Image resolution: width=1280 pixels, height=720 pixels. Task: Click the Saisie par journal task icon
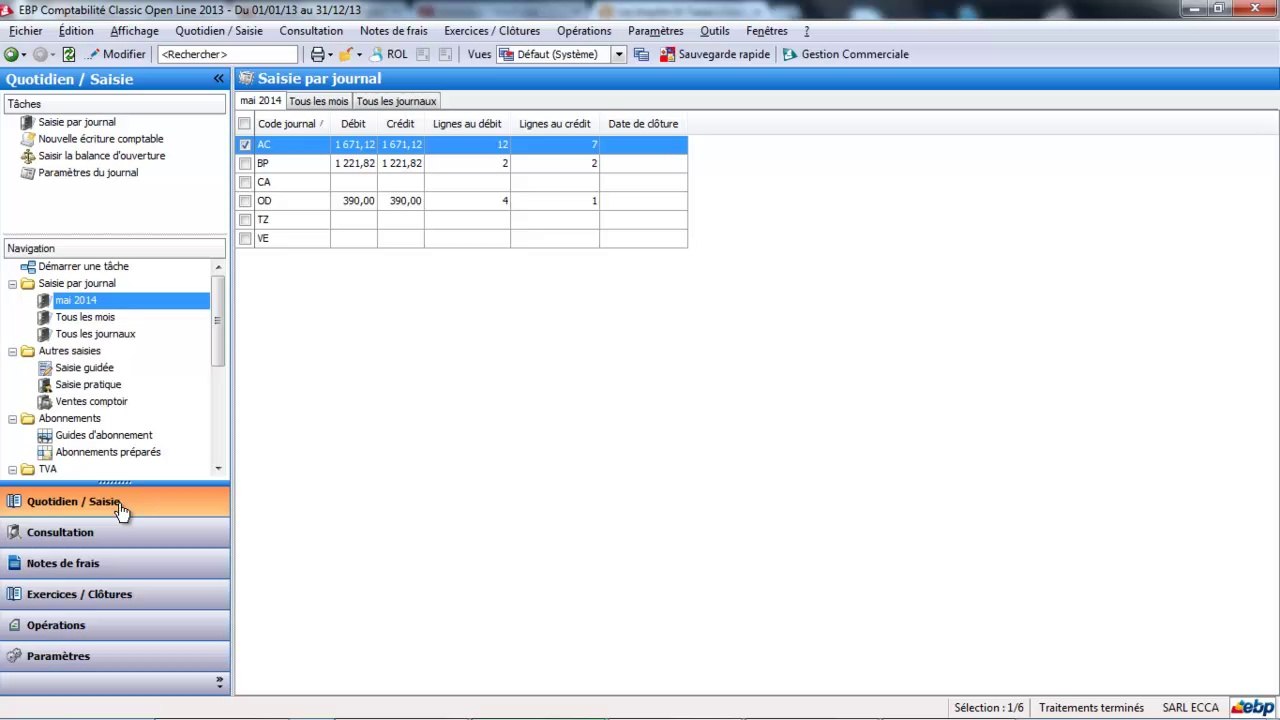28,122
